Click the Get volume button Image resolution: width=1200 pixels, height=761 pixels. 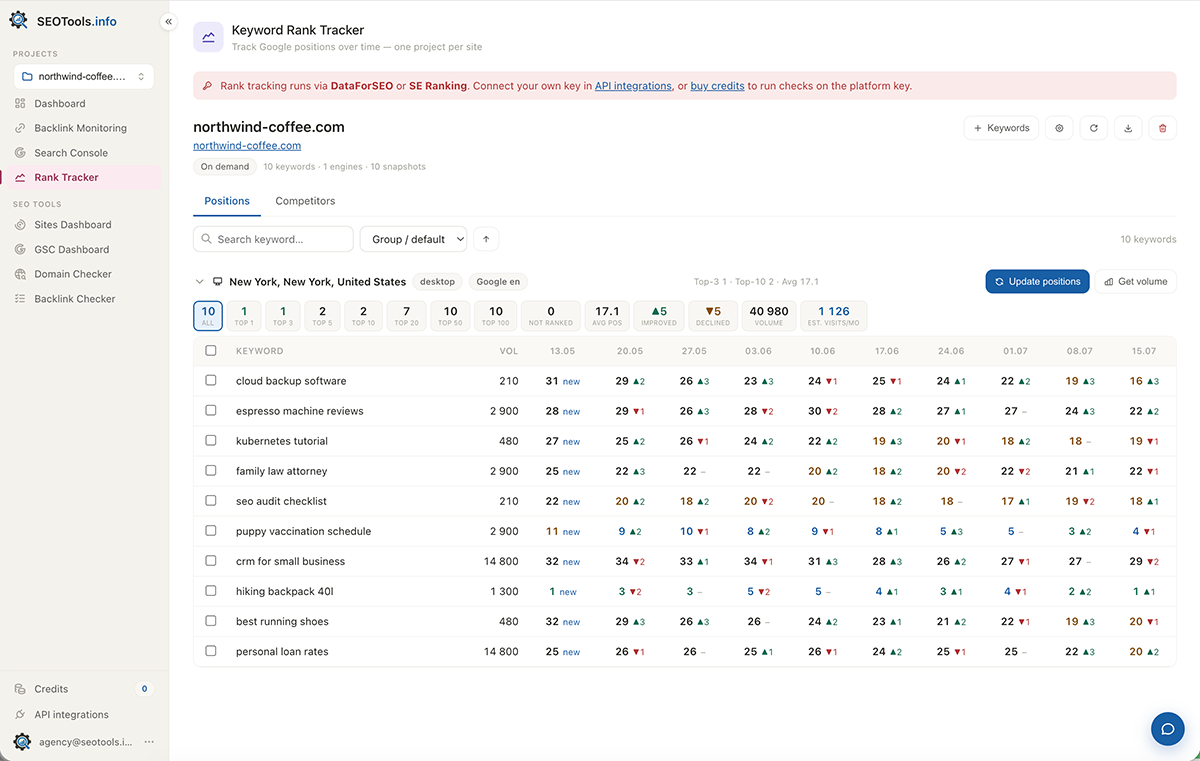click(x=1136, y=282)
